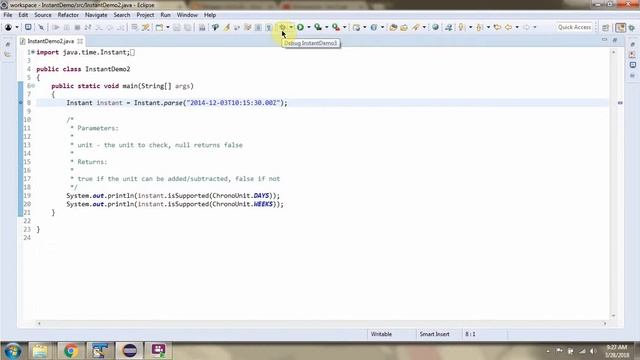This screenshot has width=640, height=360.
Task: Collapse the main method fold on line 6
Action: coord(33,86)
